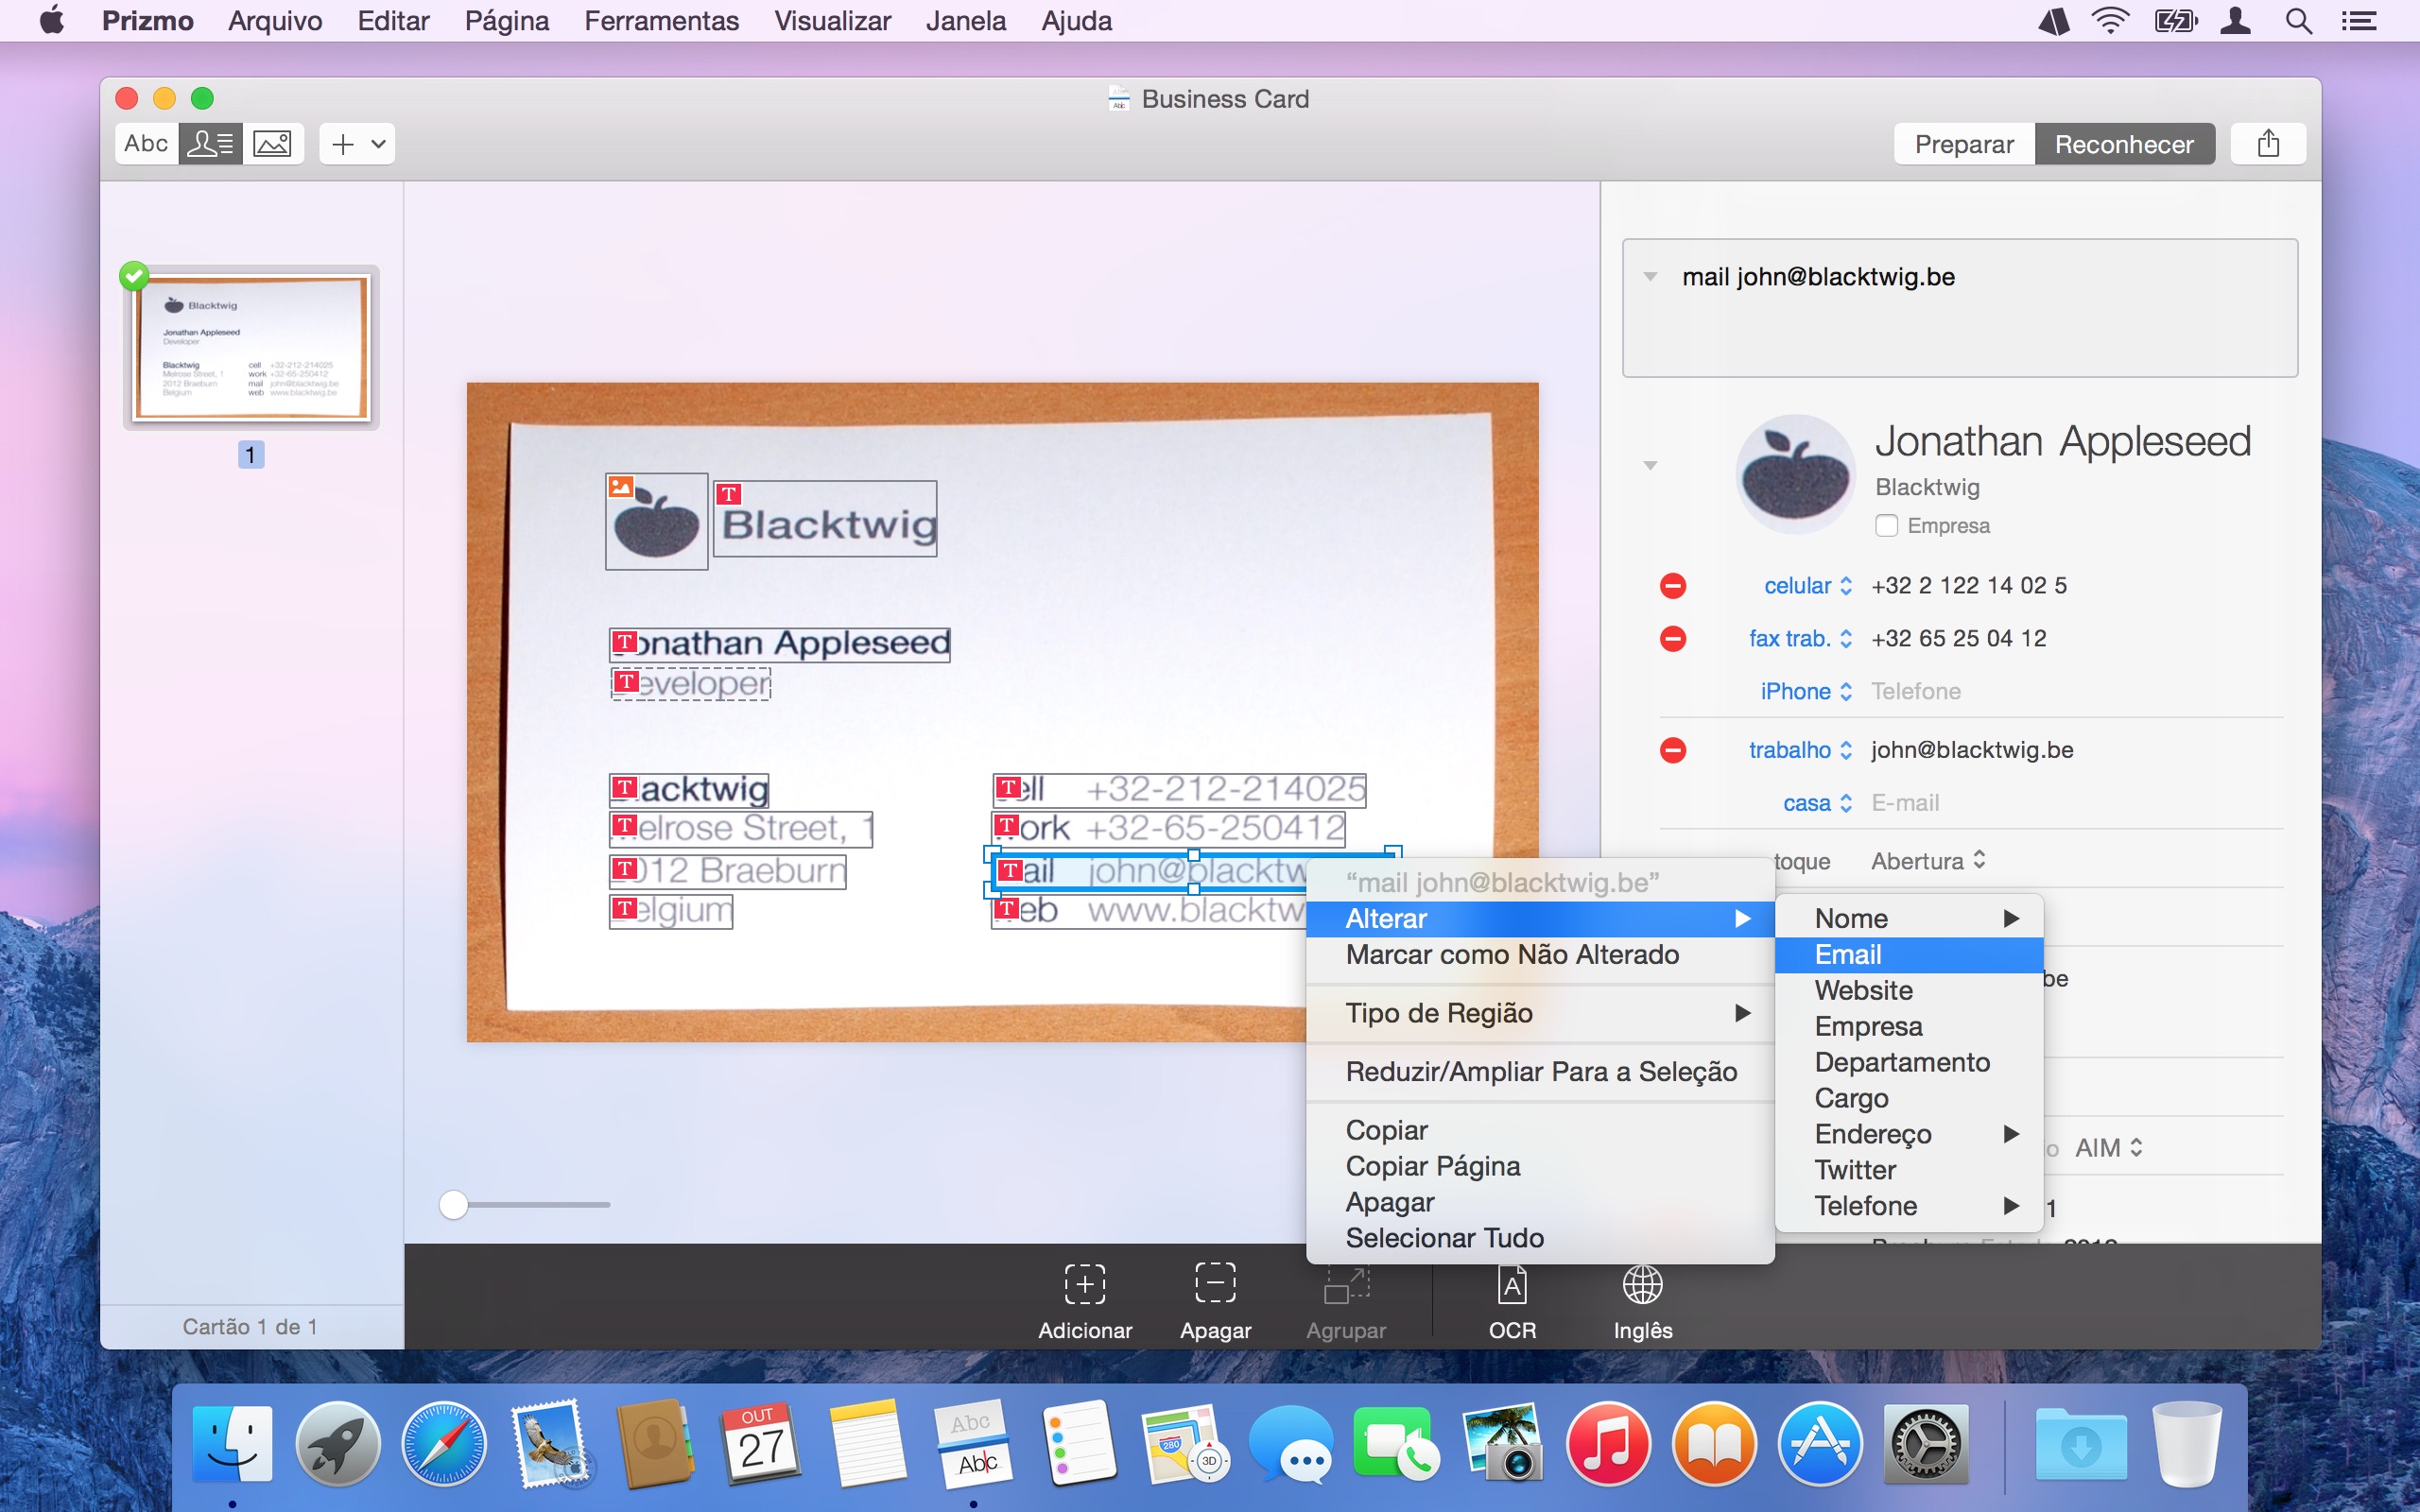Click the empty Telefone field
Screen dimensions: 2420x1512
point(1916,691)
